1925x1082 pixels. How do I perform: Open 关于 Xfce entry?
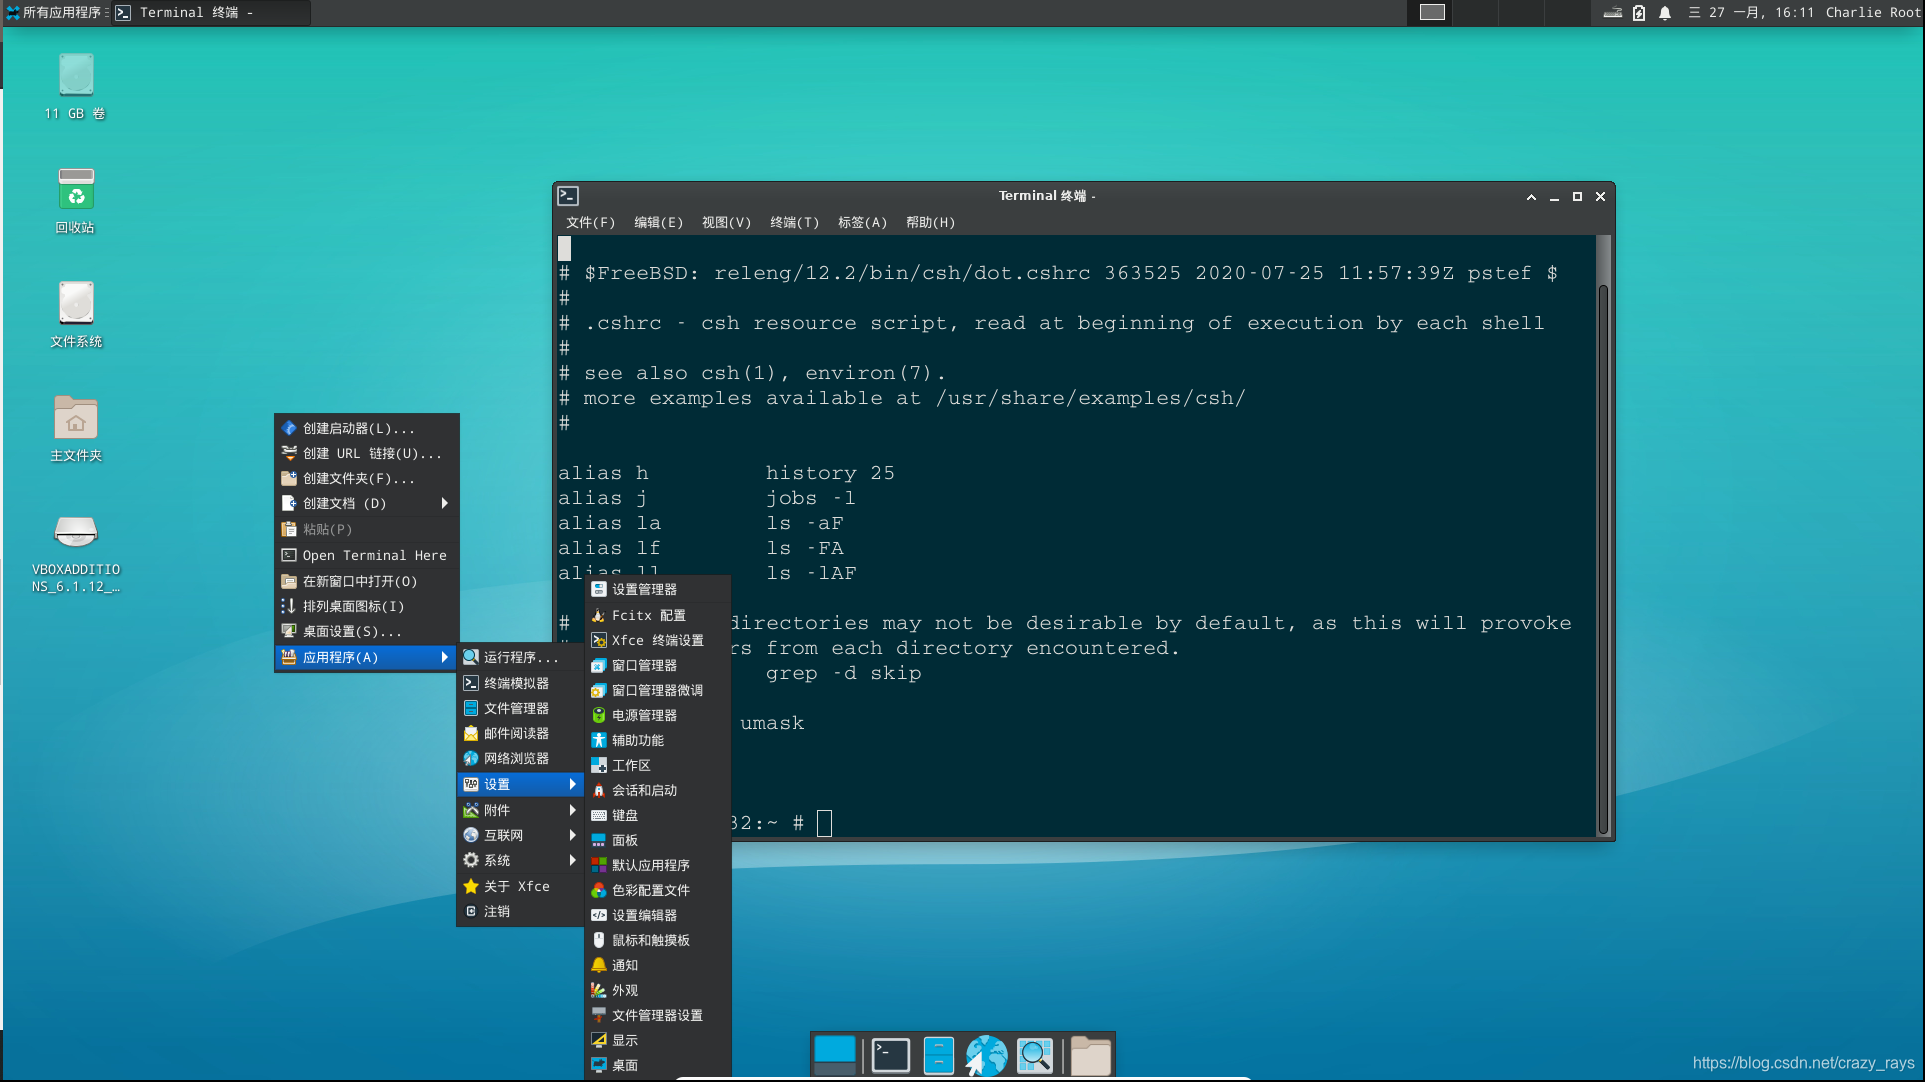521,886
